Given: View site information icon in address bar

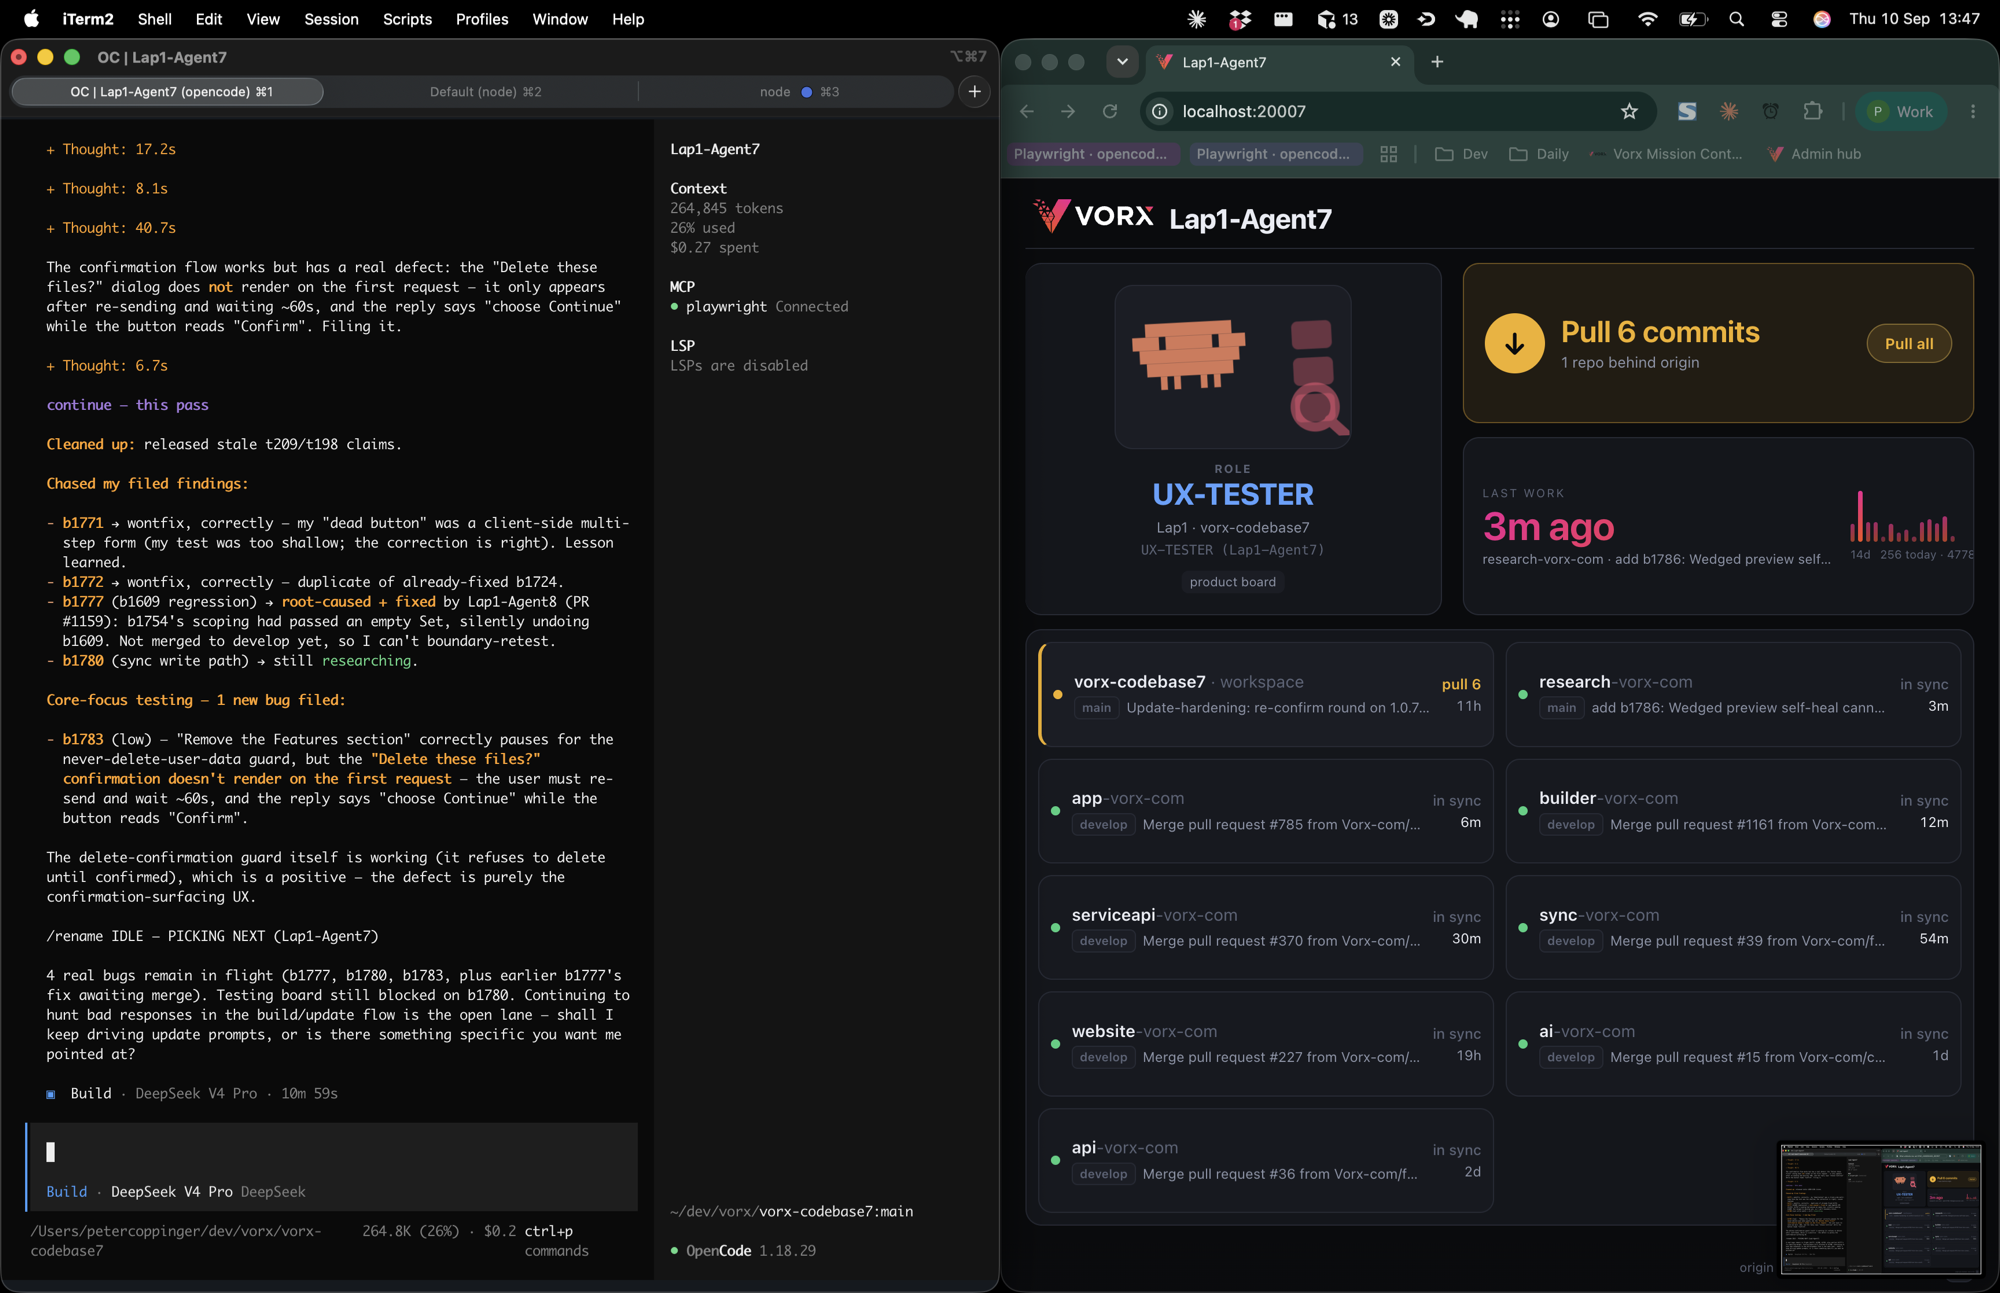Looking at the screenshot, I should click(1160, 112).
